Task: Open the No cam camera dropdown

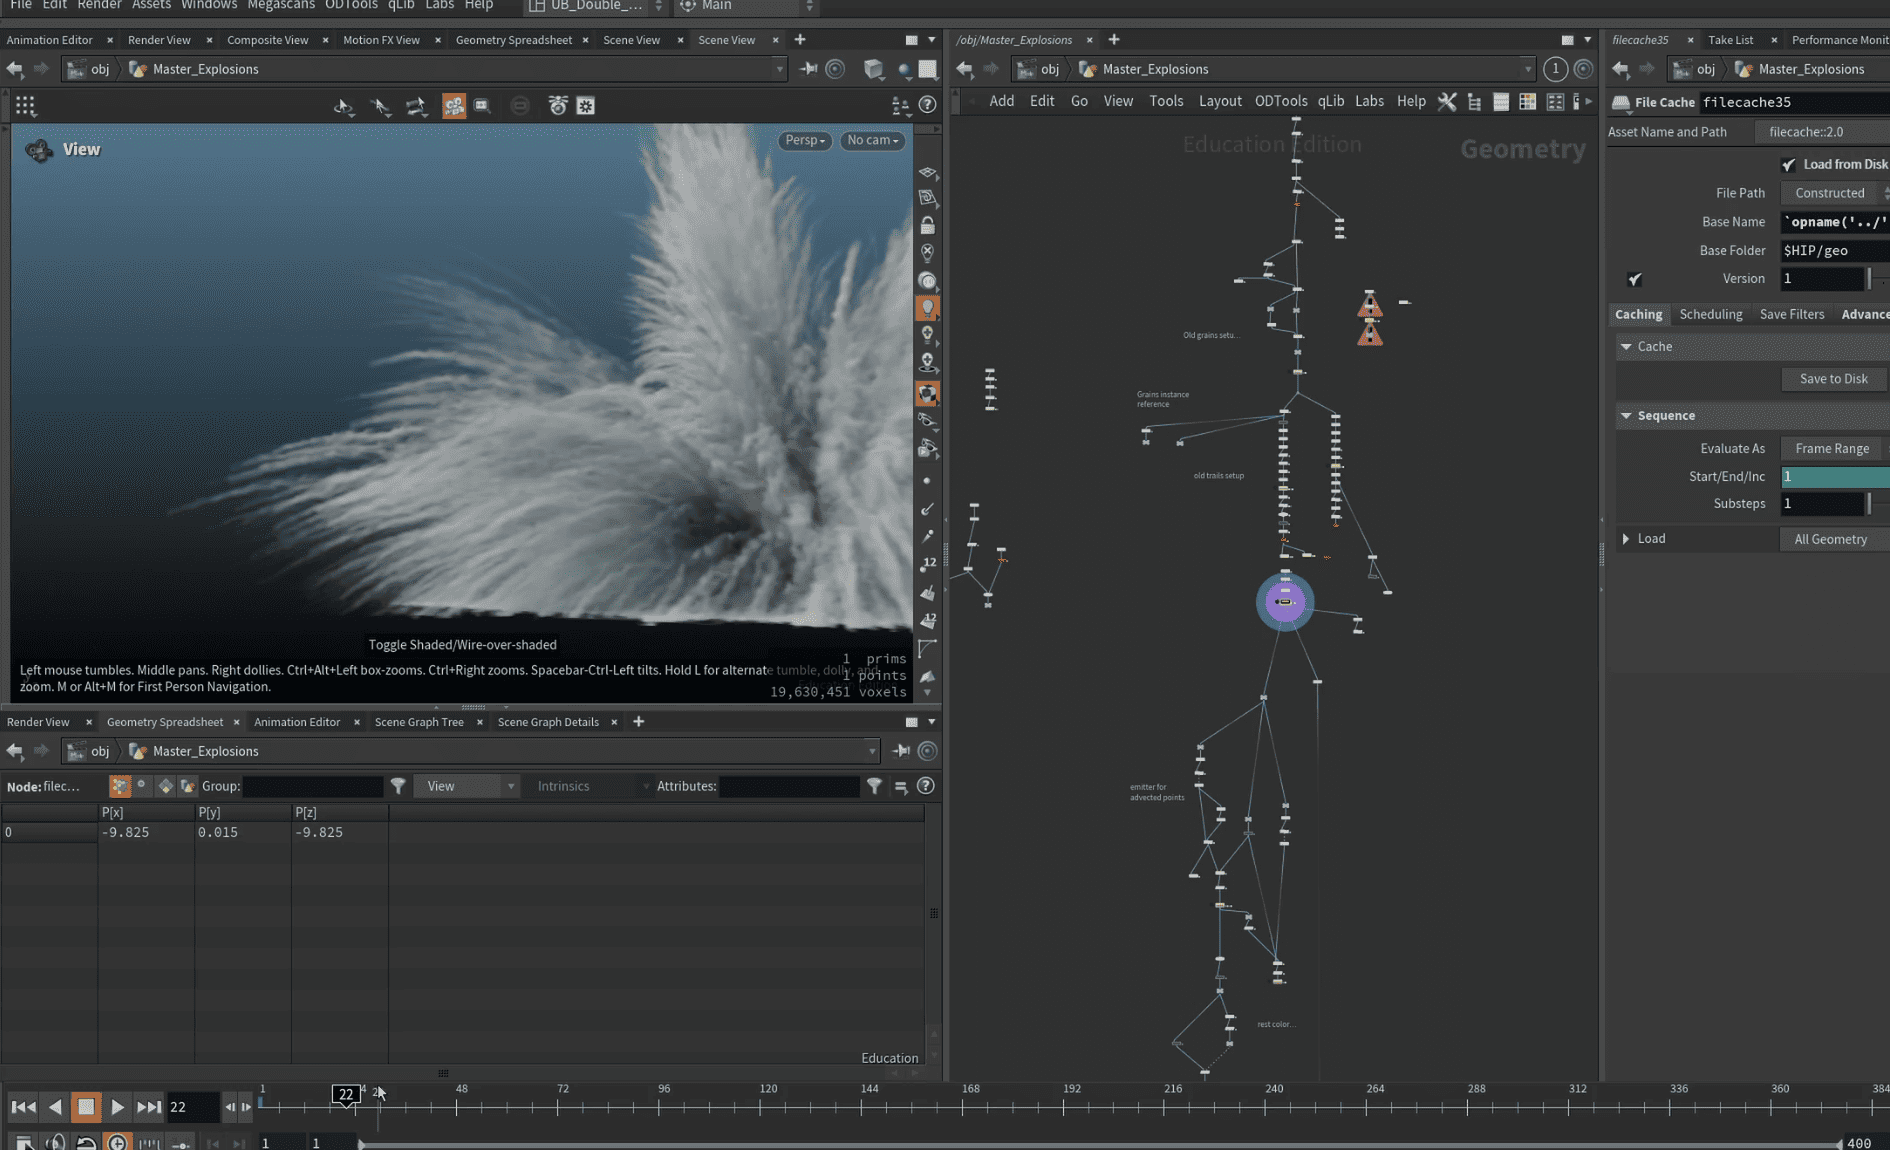Action: (872, 140)
